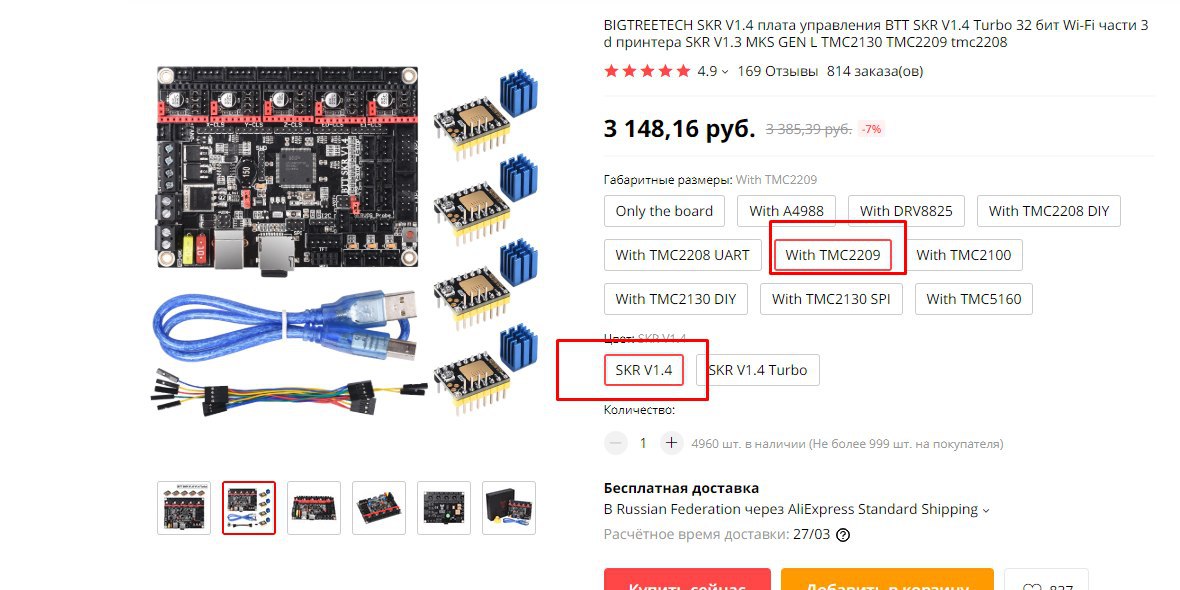Viewport: 1180px width, 590px height.
Task: Open the first product thumbnail
Action: click(184, 508)
